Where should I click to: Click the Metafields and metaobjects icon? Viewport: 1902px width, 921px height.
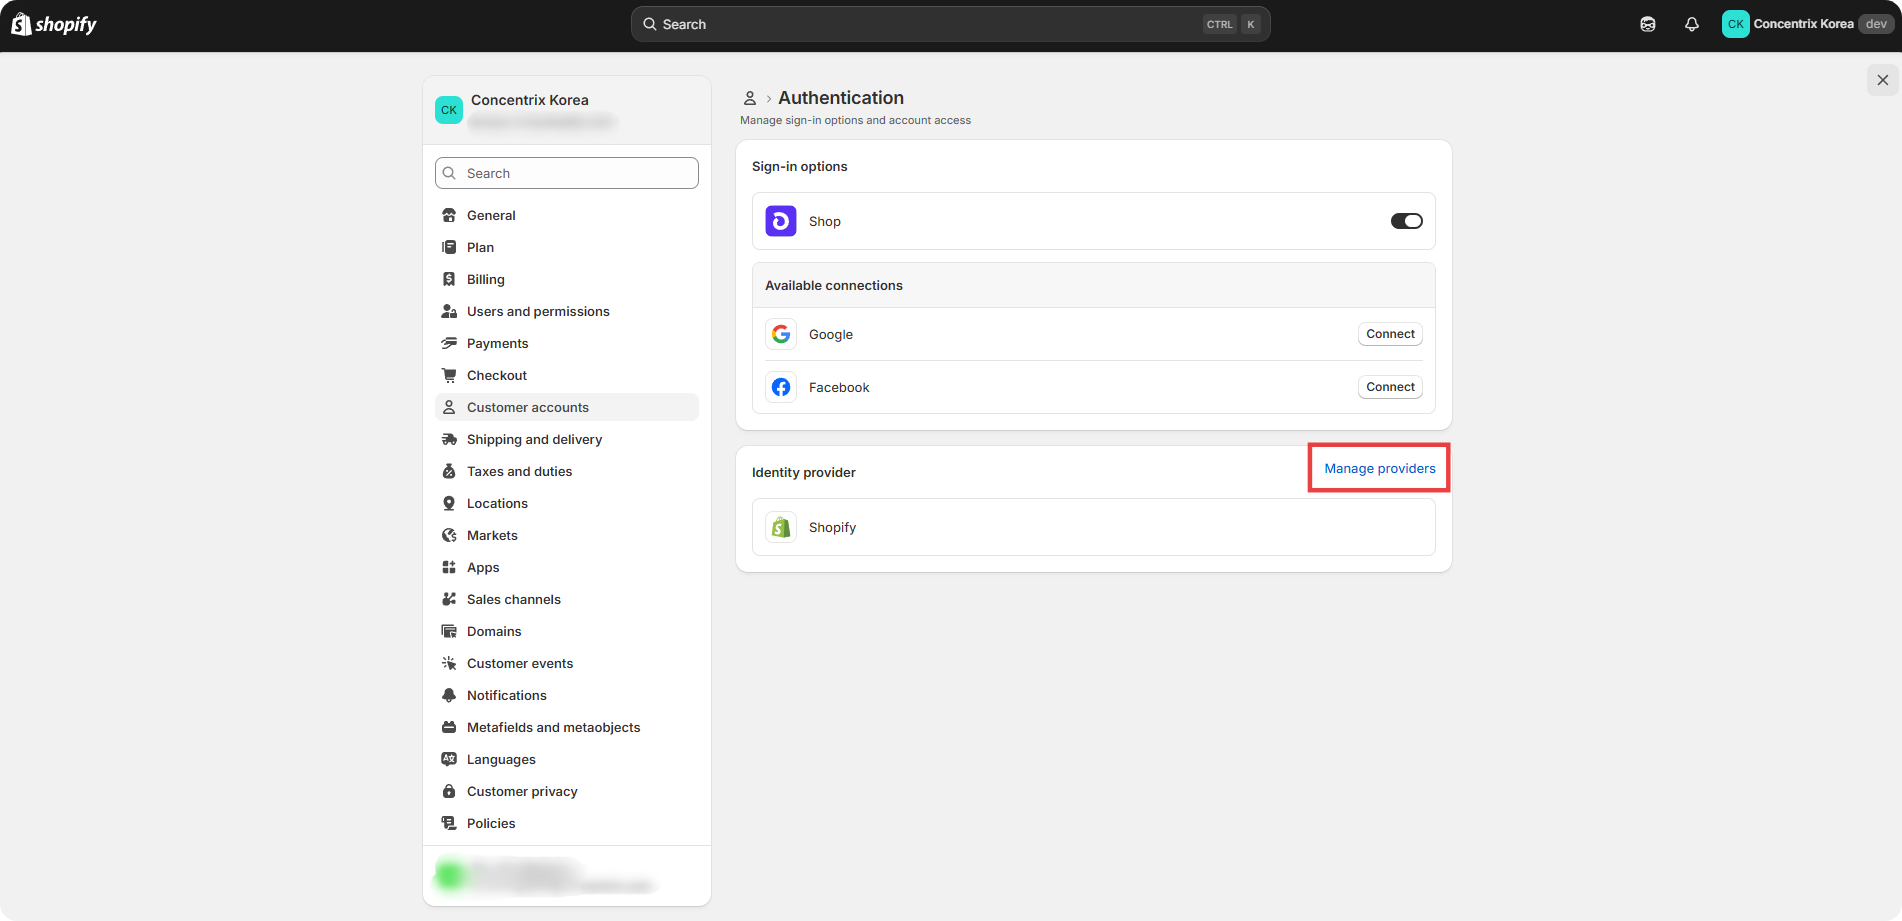point(449,727)
